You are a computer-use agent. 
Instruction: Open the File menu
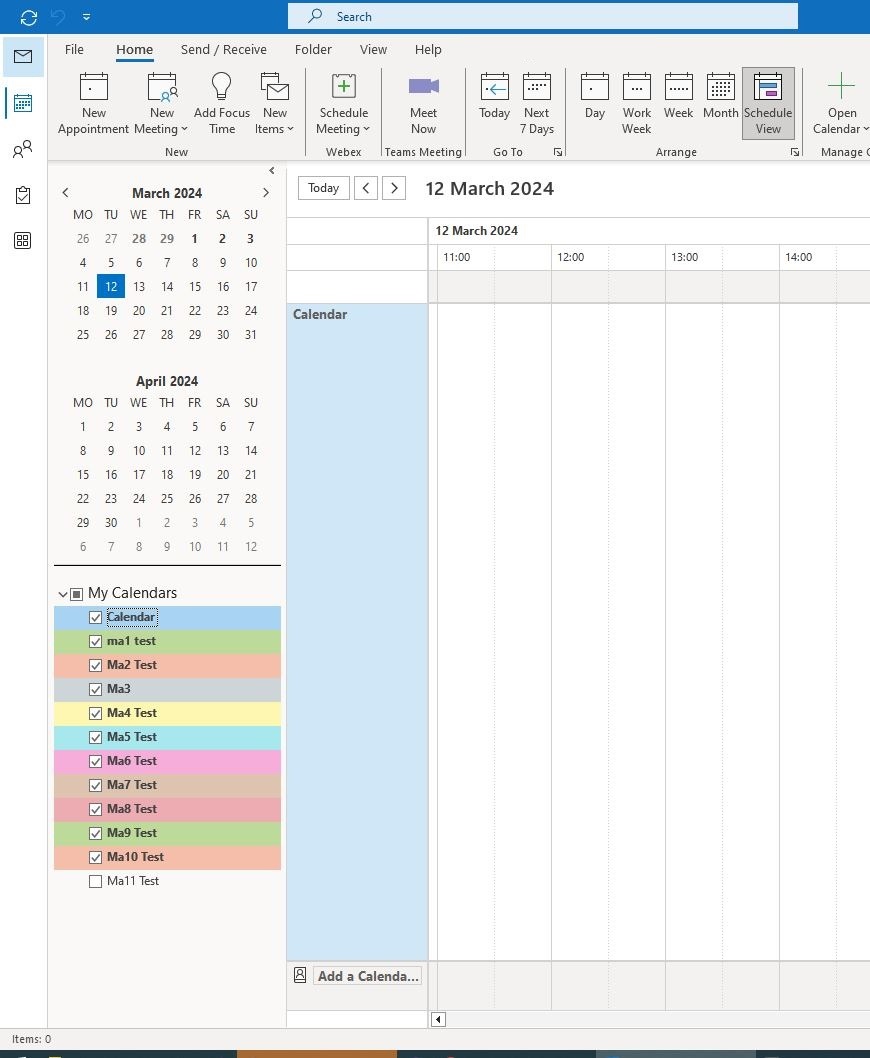pyautogui.click(x=74, y=49)
